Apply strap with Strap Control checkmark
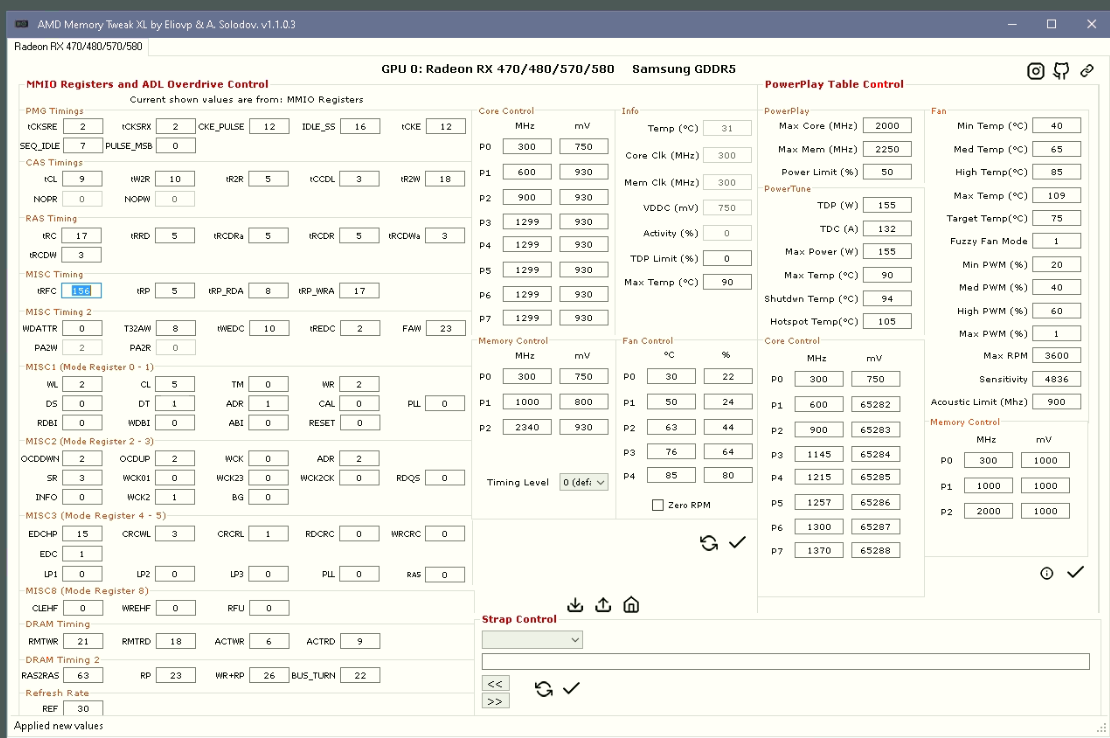 pos(571,688)
